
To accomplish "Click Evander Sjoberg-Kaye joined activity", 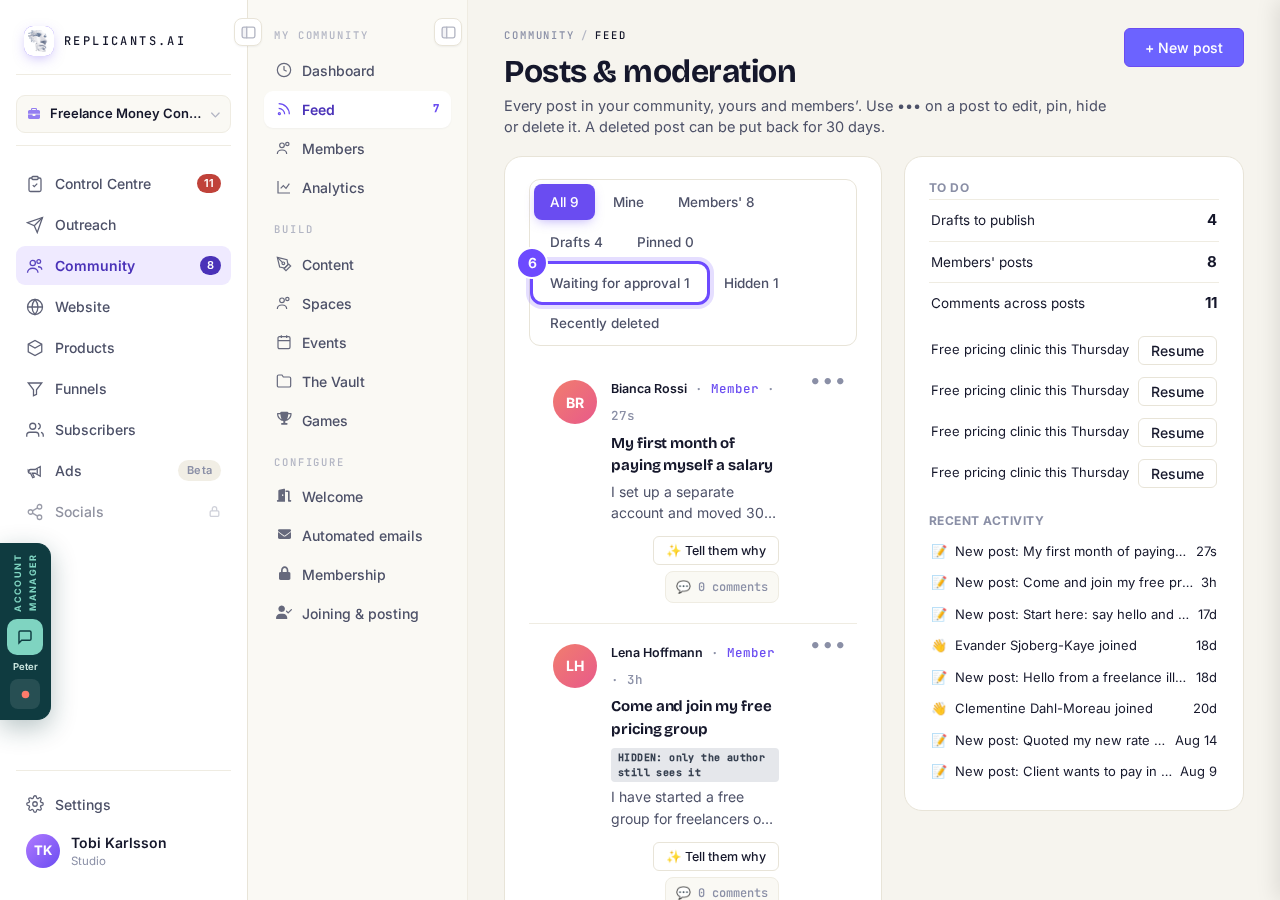I will (1074, 645).
